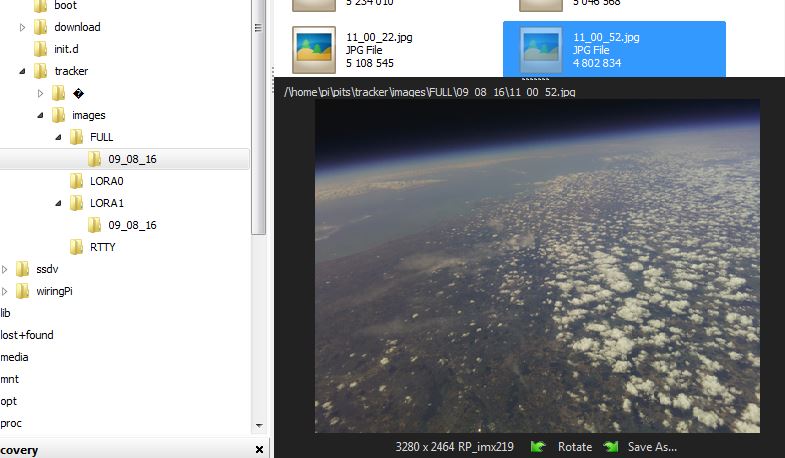785x458 pixels.
Task: Click the LORA1 folder icon
Action: [x=77, y=203]
